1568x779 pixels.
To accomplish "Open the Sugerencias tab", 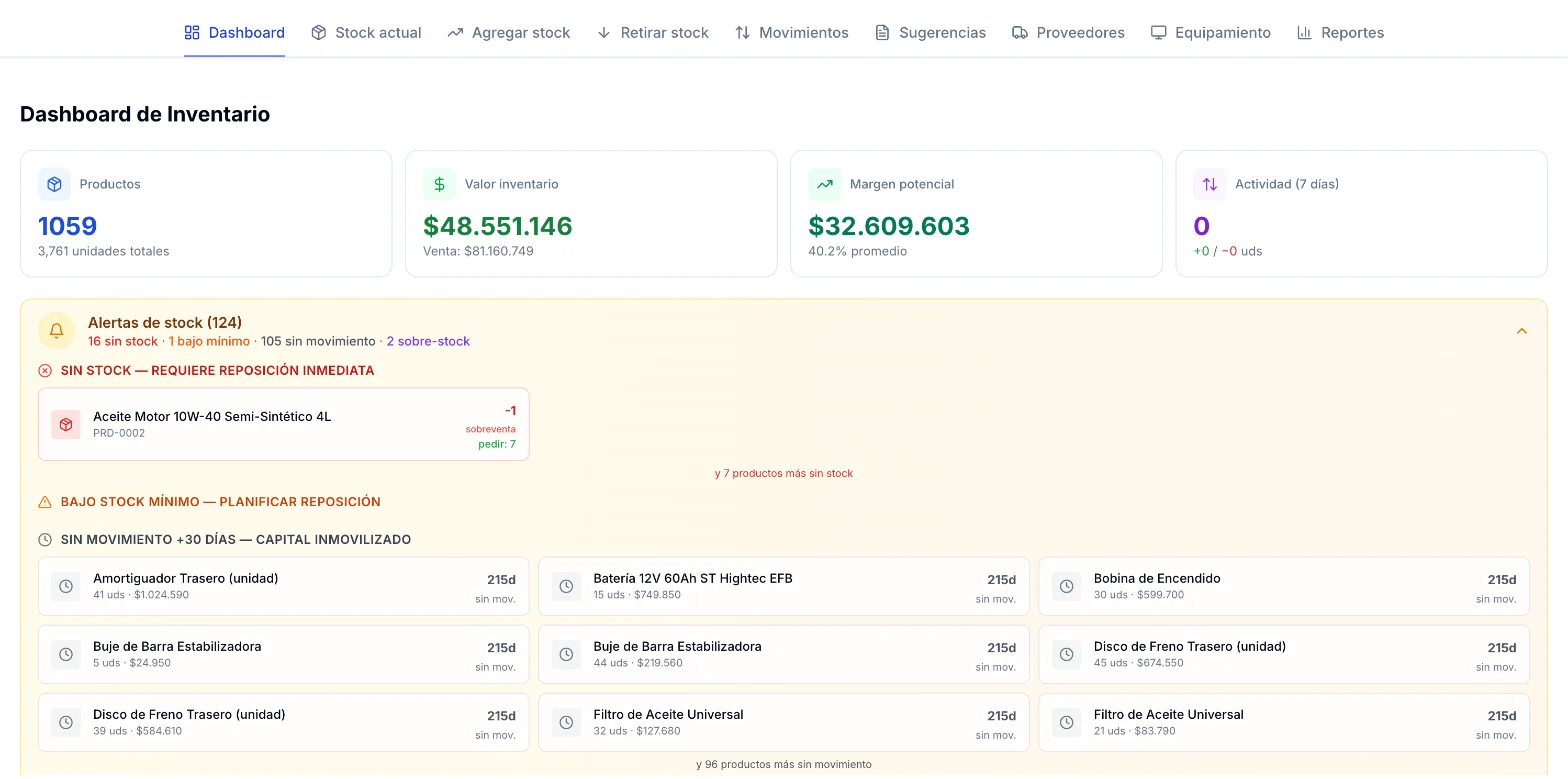I will click(930, 32).
